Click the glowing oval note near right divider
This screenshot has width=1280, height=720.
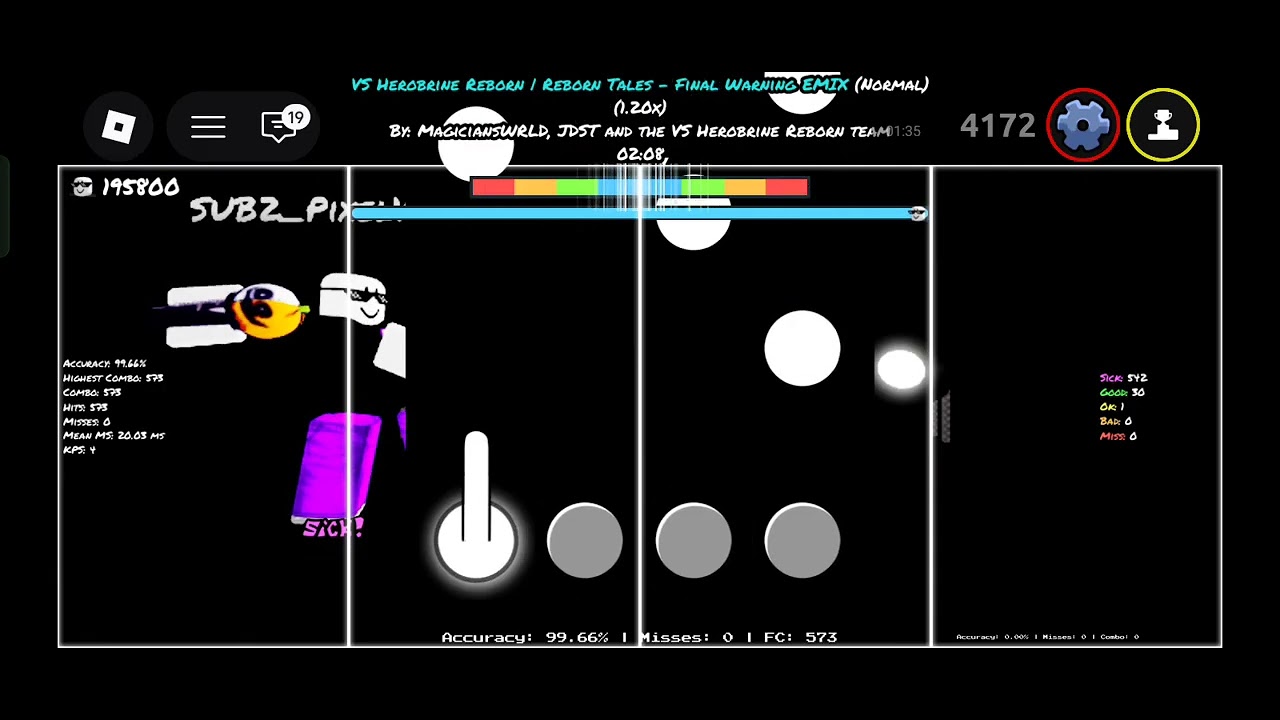coord(901,369)
